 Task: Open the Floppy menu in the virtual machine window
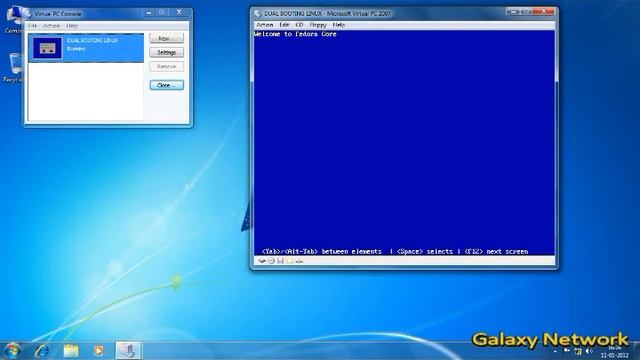(318, 25)
